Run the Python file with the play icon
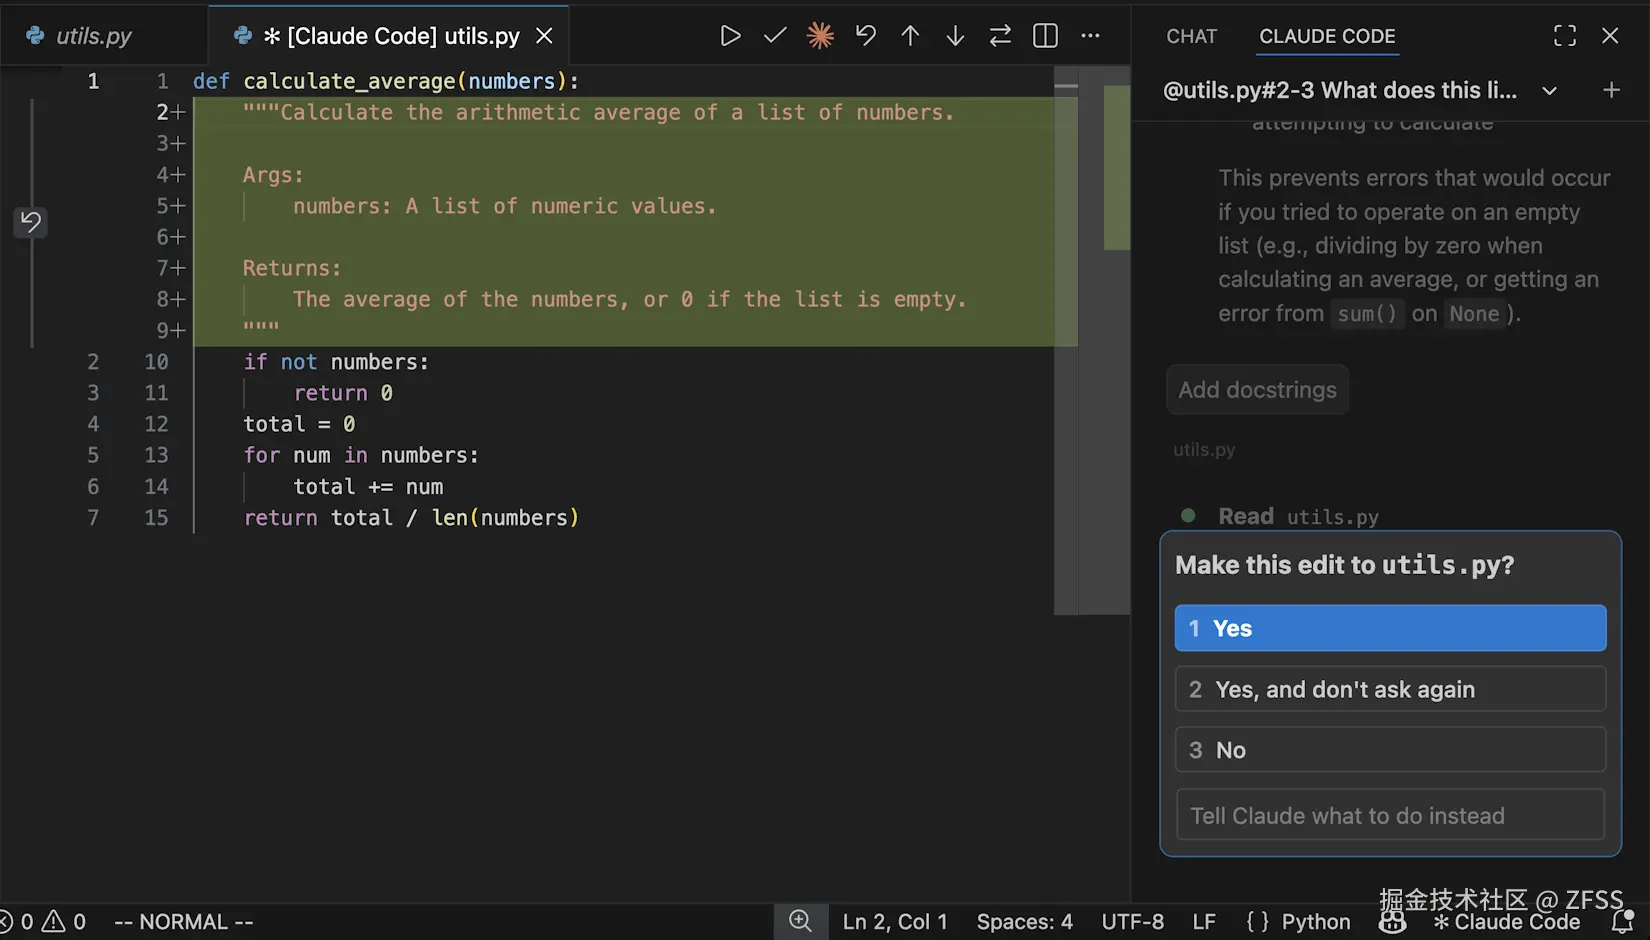Image resolution: width=1650 pixels, height=940 pixels. tap(730, 35)
